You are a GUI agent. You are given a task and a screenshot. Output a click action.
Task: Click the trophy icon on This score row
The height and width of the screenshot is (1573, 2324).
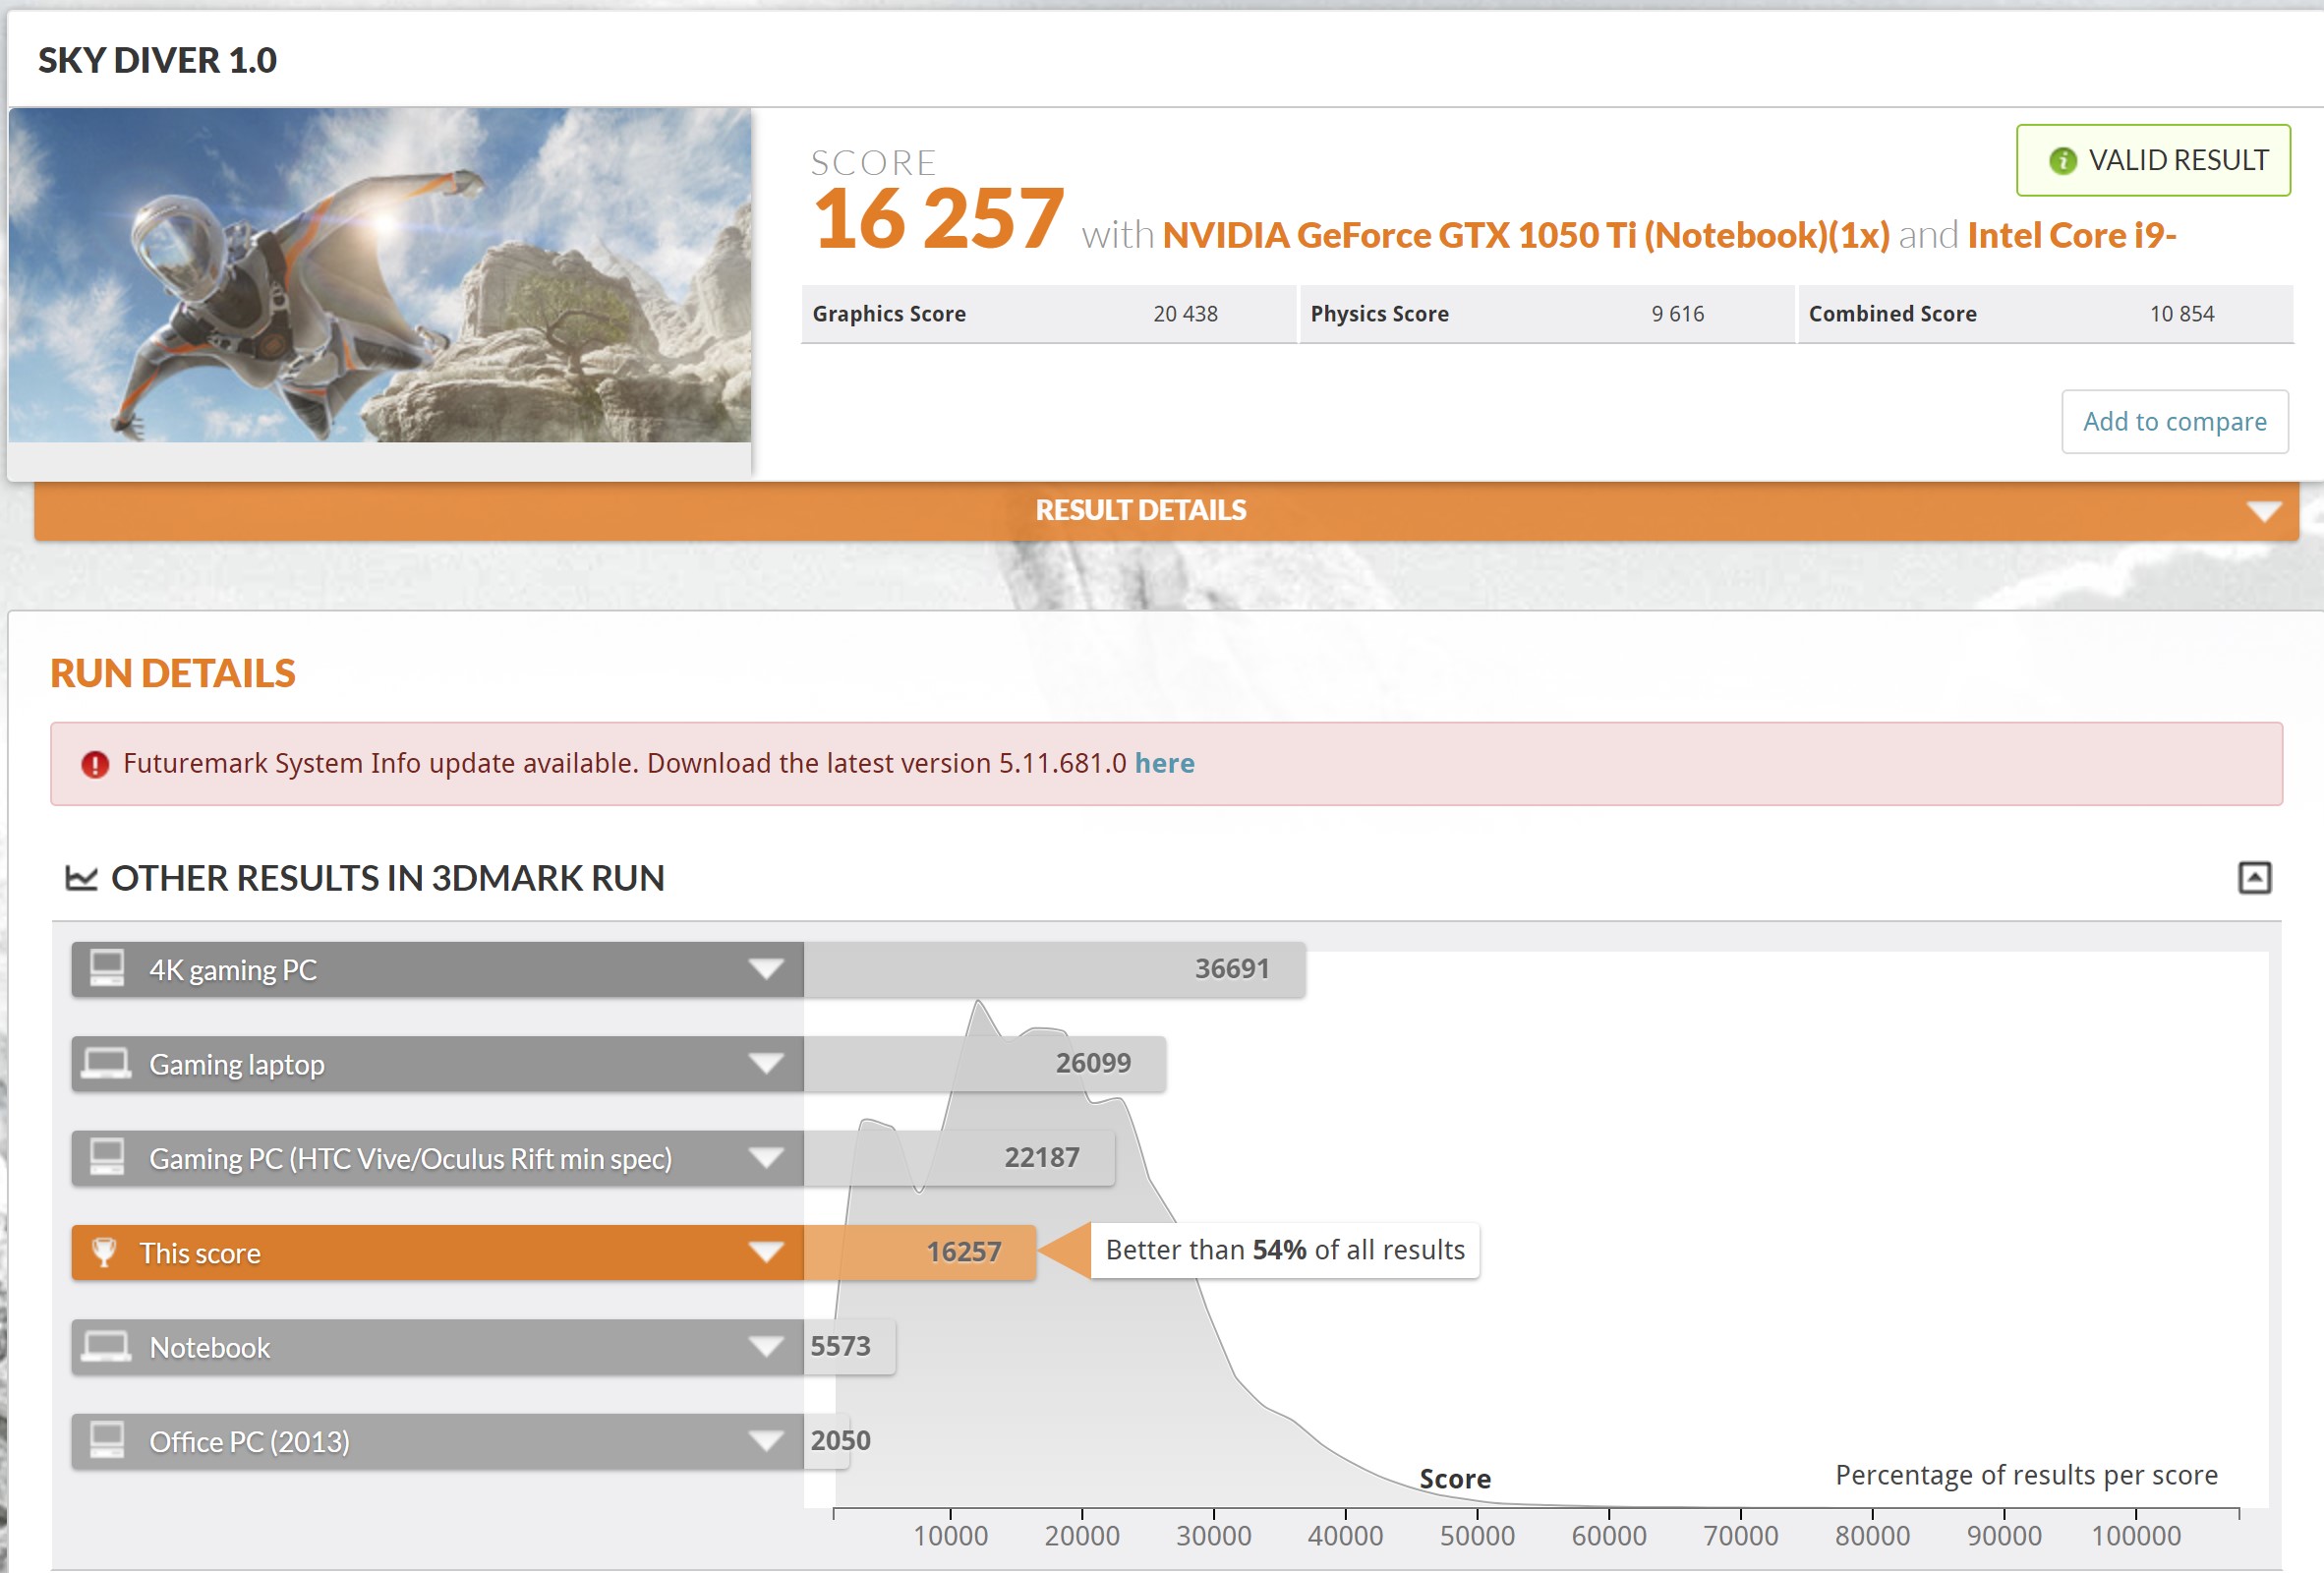[x=104, y=1252]
